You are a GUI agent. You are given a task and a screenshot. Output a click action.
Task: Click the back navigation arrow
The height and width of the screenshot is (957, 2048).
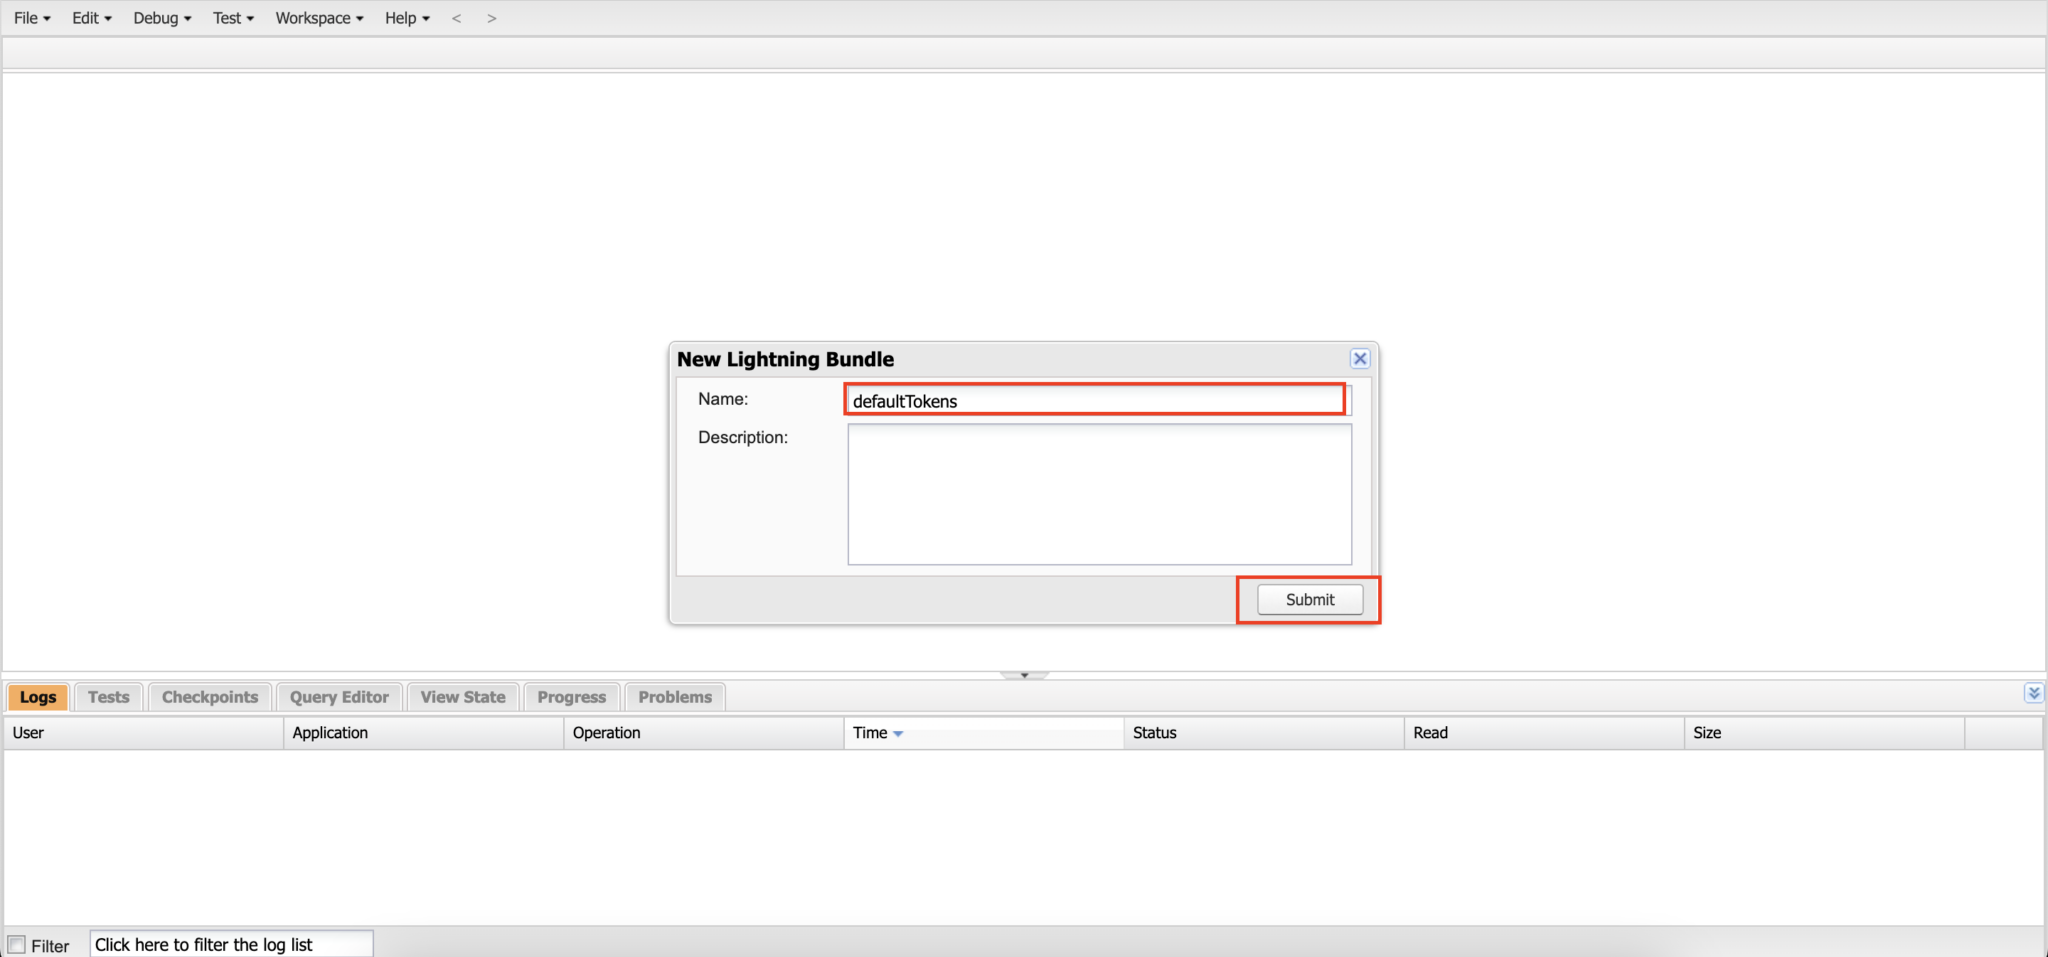[456, 18]
